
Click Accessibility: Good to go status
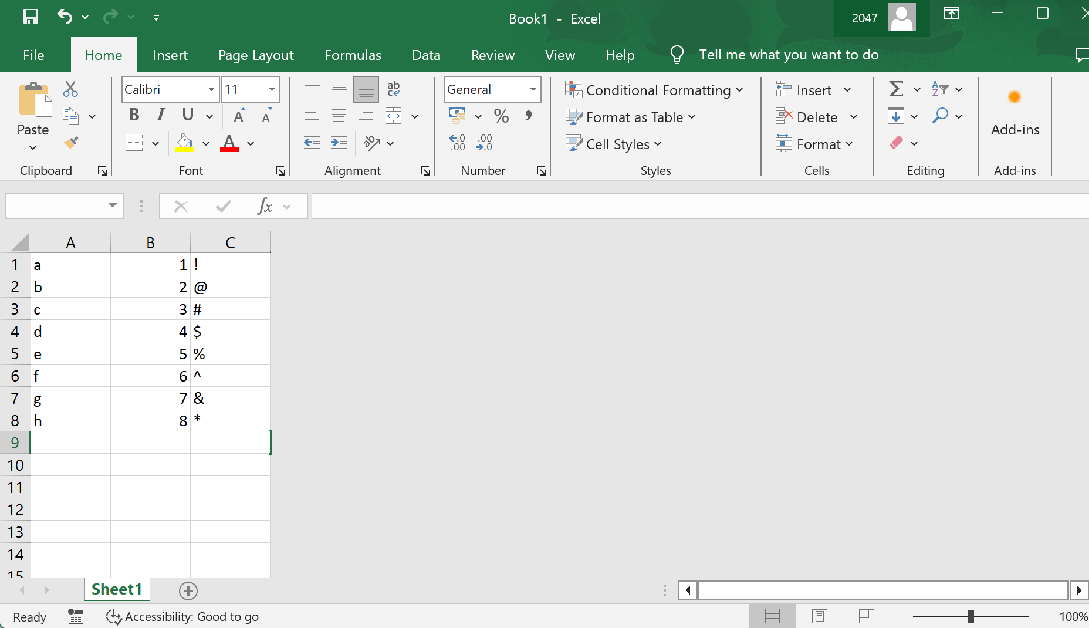(x=182, y=617)
